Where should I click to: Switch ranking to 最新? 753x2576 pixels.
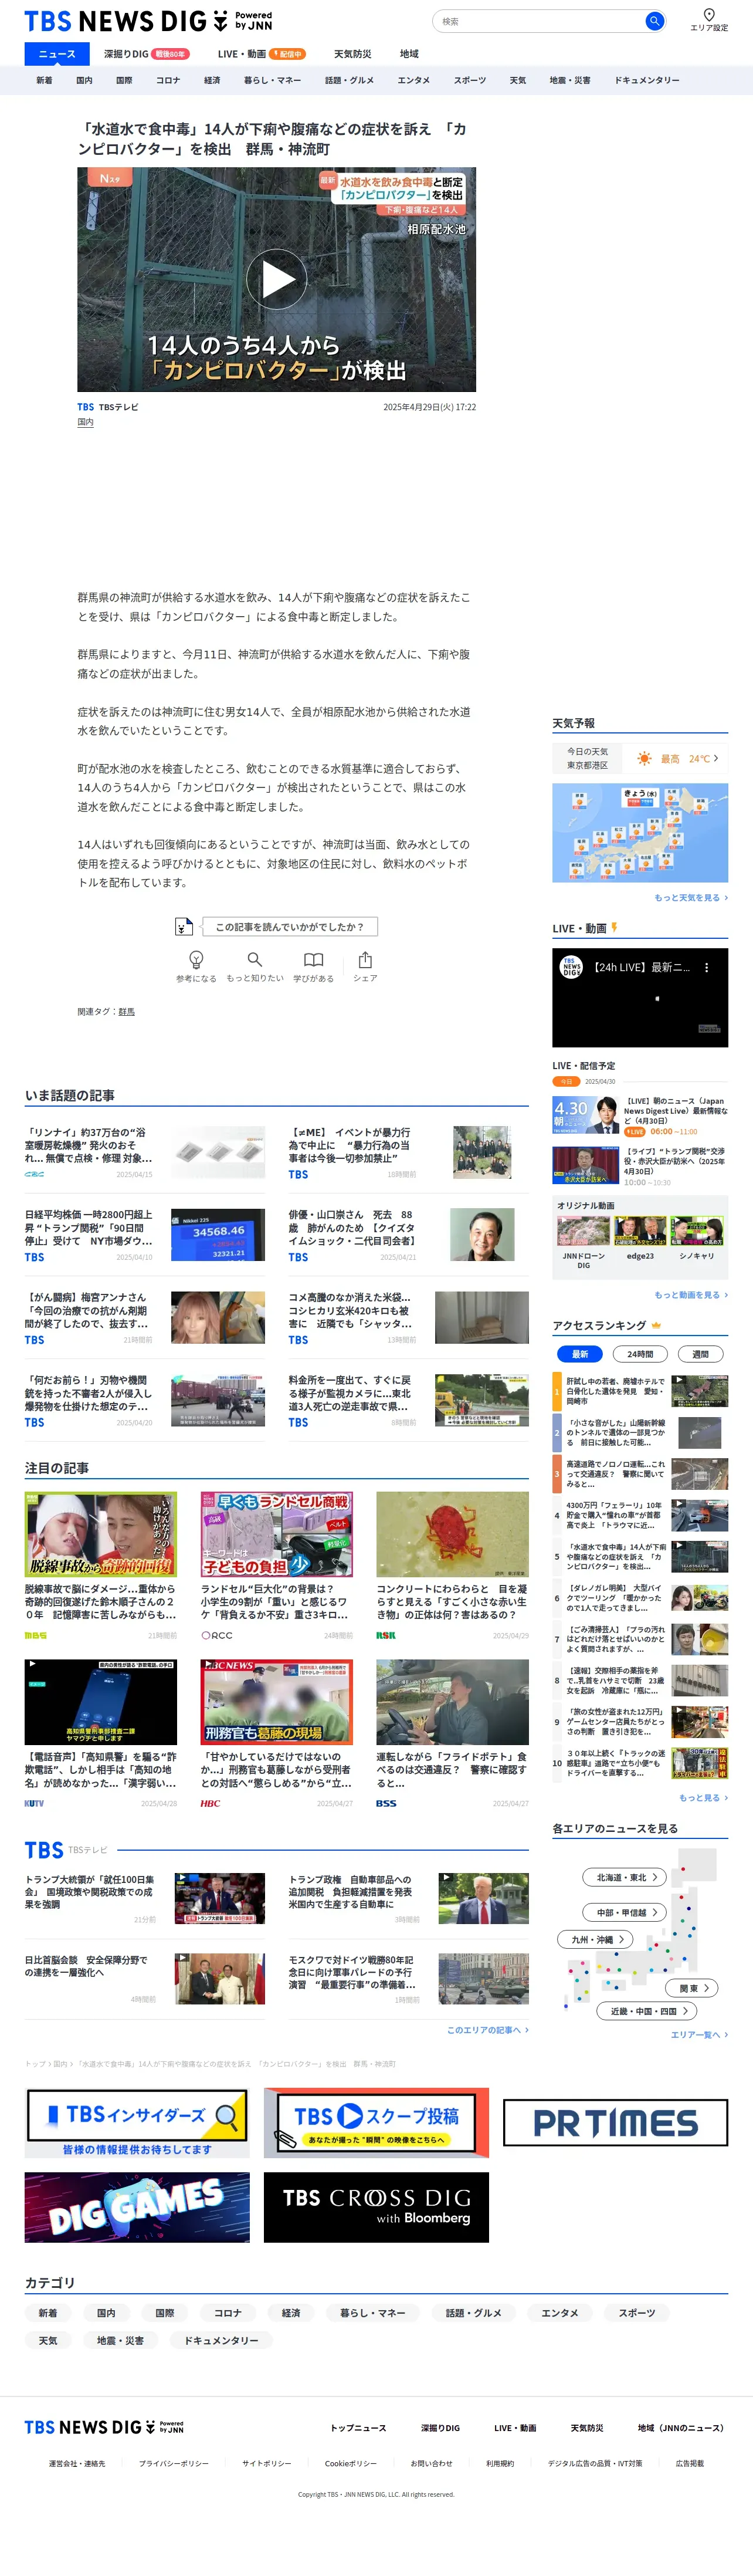click(x=579, y=1354)
